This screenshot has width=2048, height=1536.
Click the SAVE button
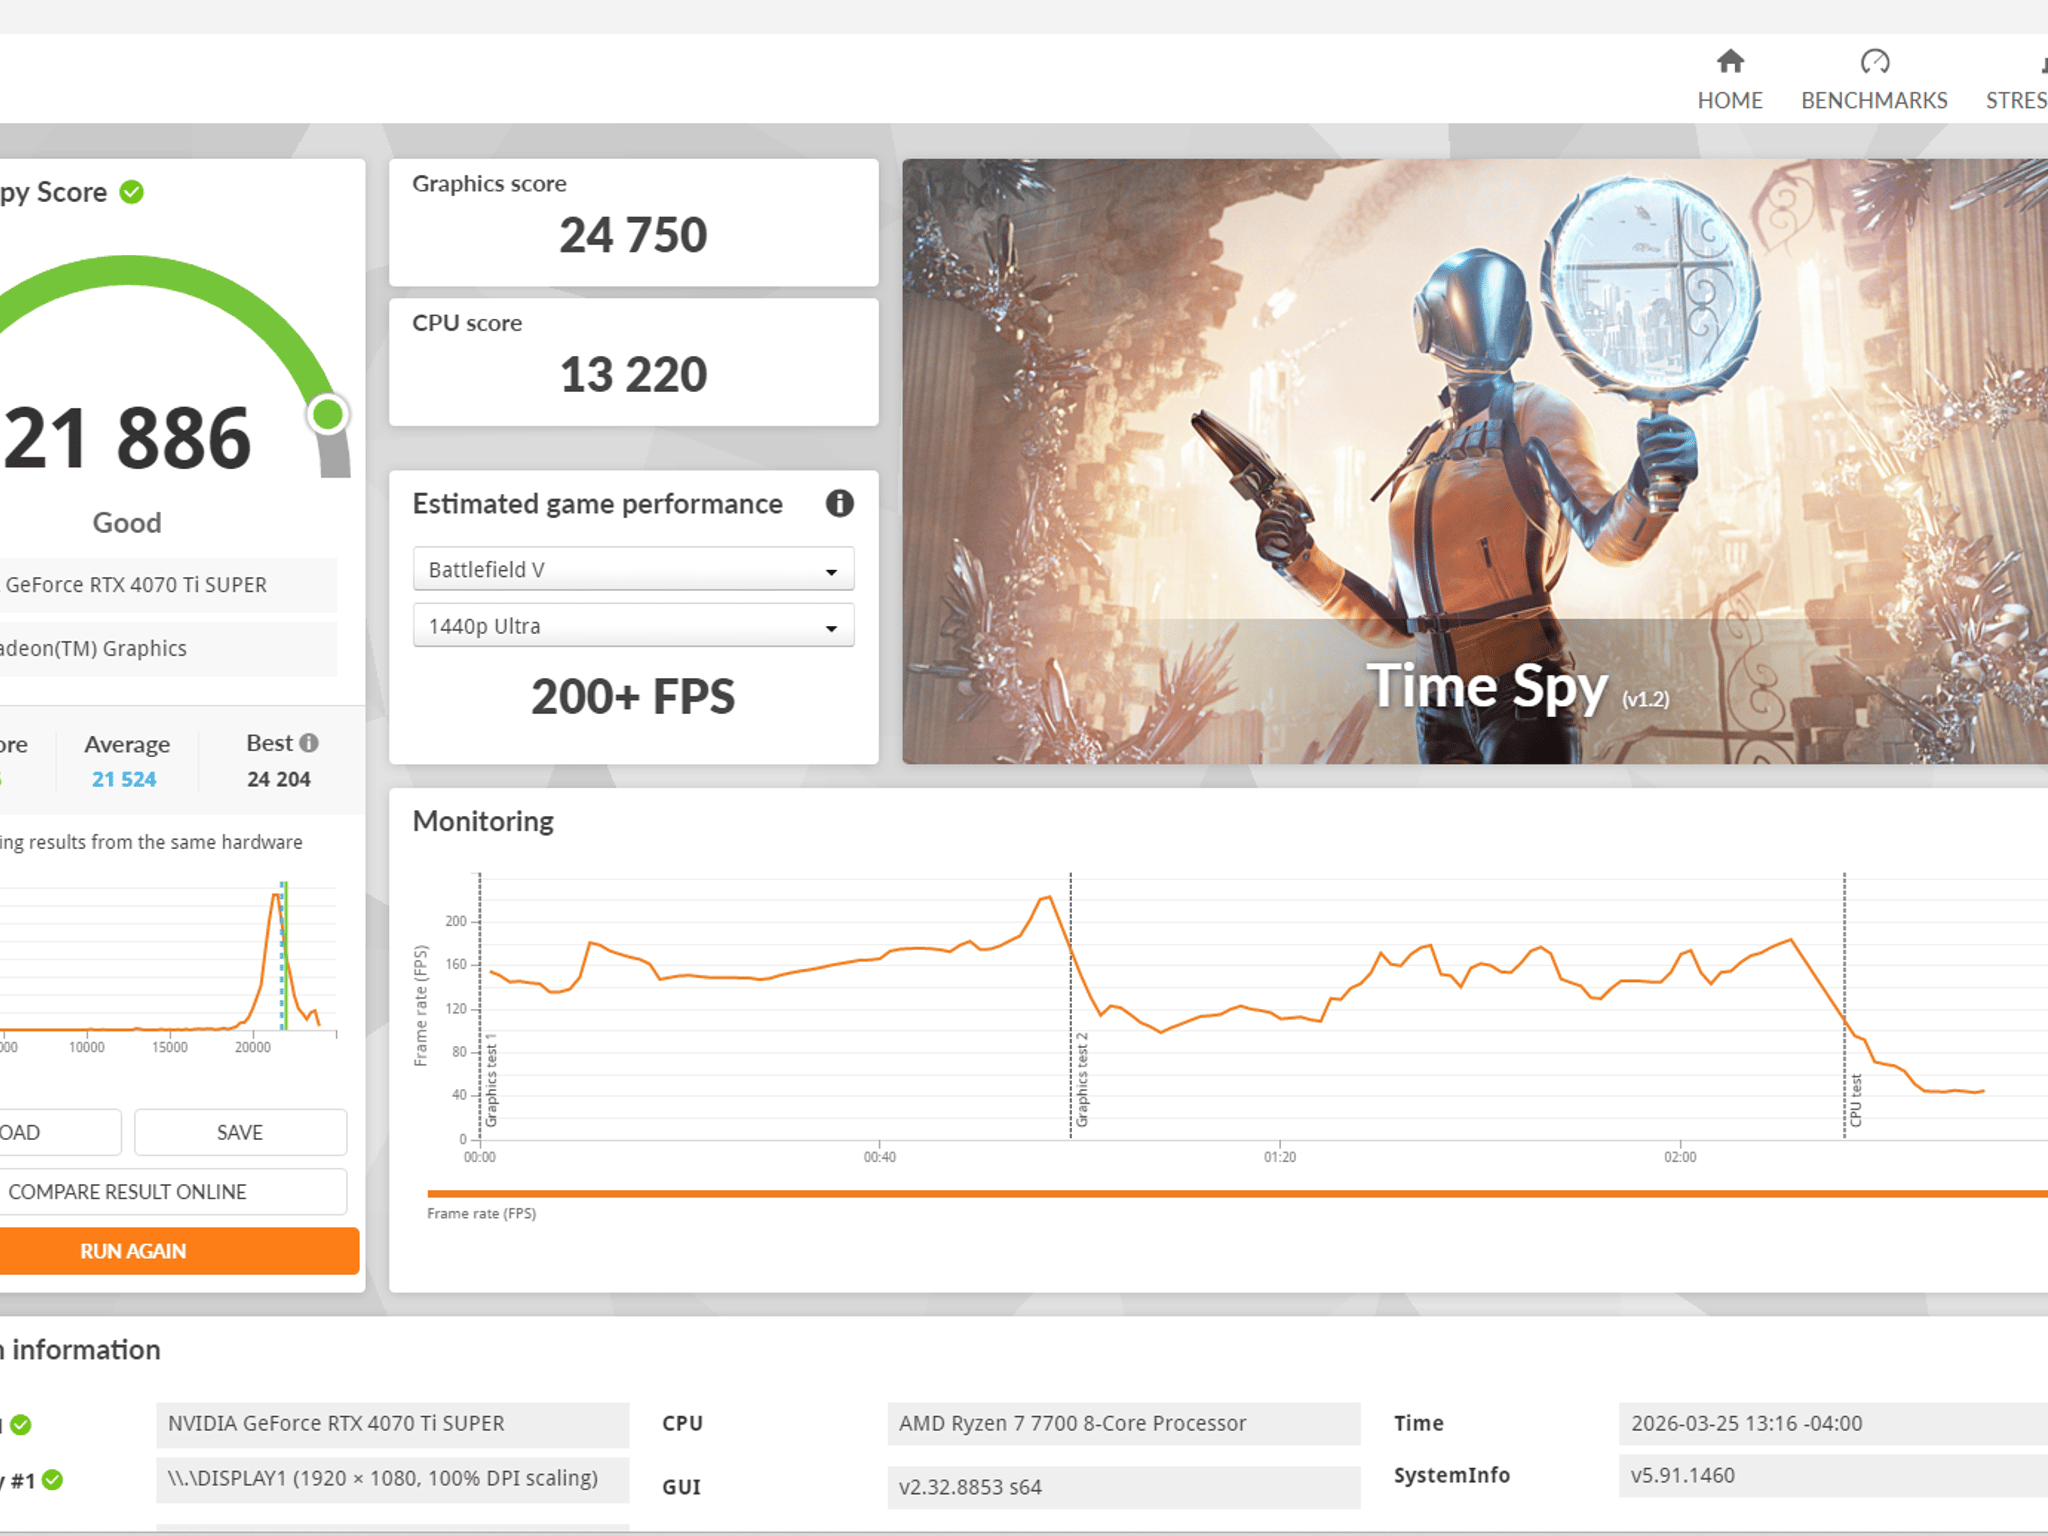(x=240, y=1132)
